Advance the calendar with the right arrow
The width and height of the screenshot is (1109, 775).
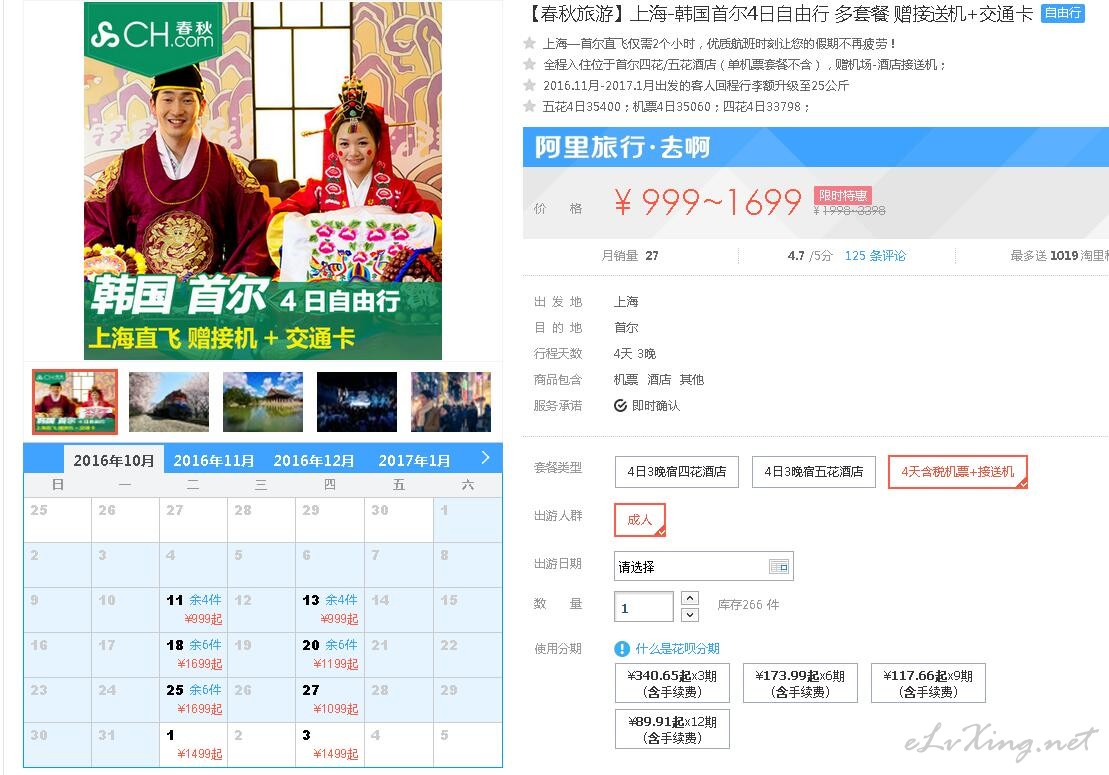coord(485,458)
